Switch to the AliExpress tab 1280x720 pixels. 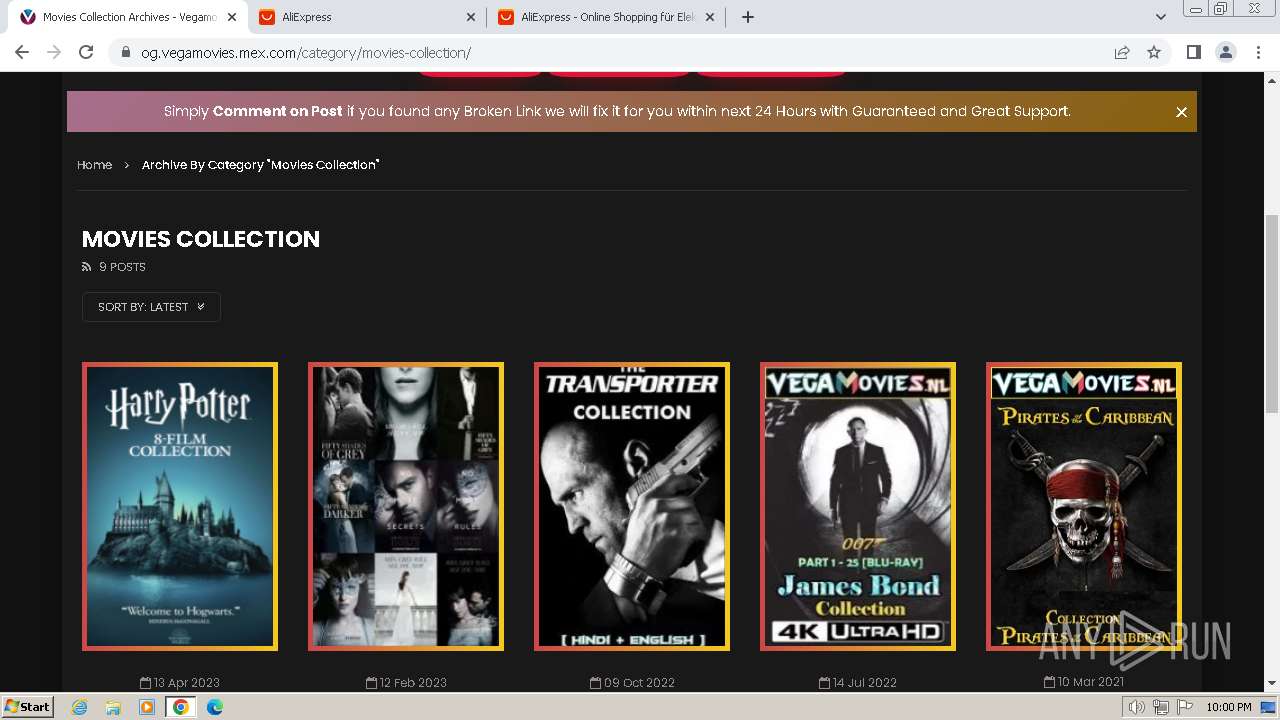(367, 17)
